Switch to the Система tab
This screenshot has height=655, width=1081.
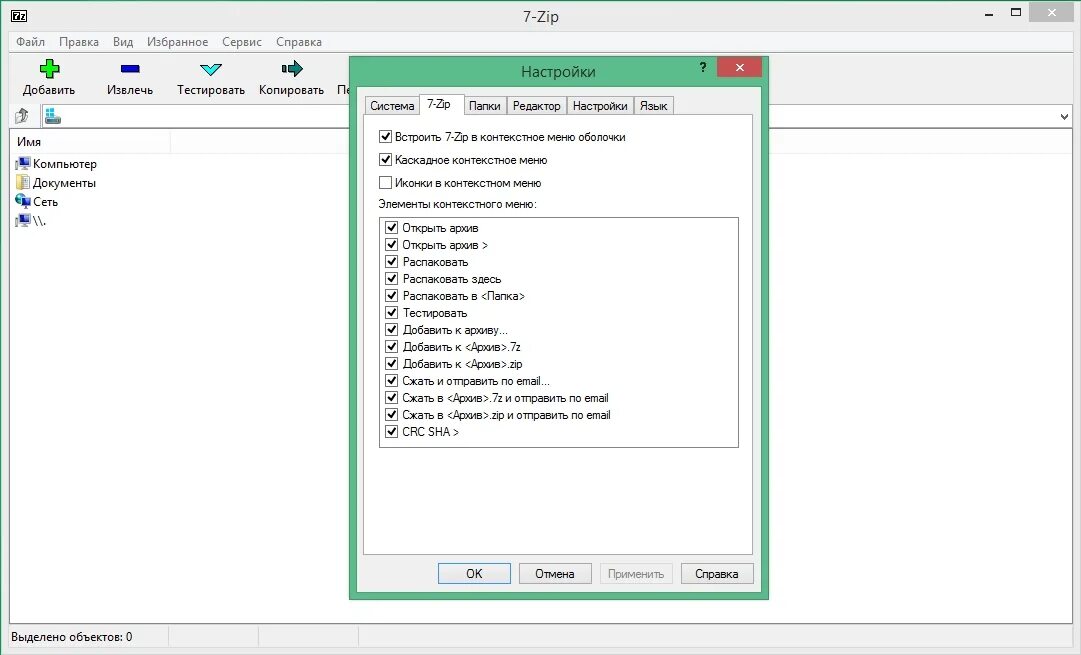(x=392, y=105)
